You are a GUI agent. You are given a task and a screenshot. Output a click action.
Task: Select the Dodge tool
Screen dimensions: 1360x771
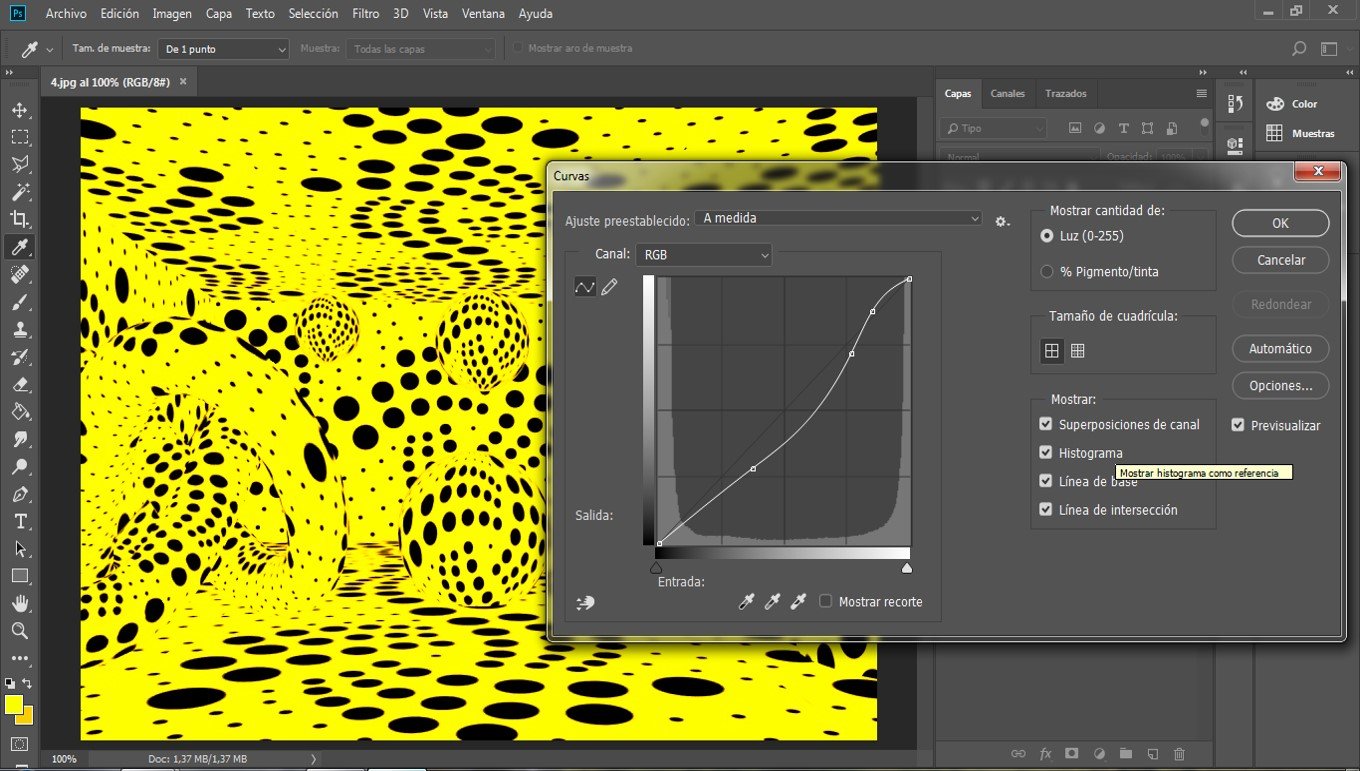click(x=19, y=467)
